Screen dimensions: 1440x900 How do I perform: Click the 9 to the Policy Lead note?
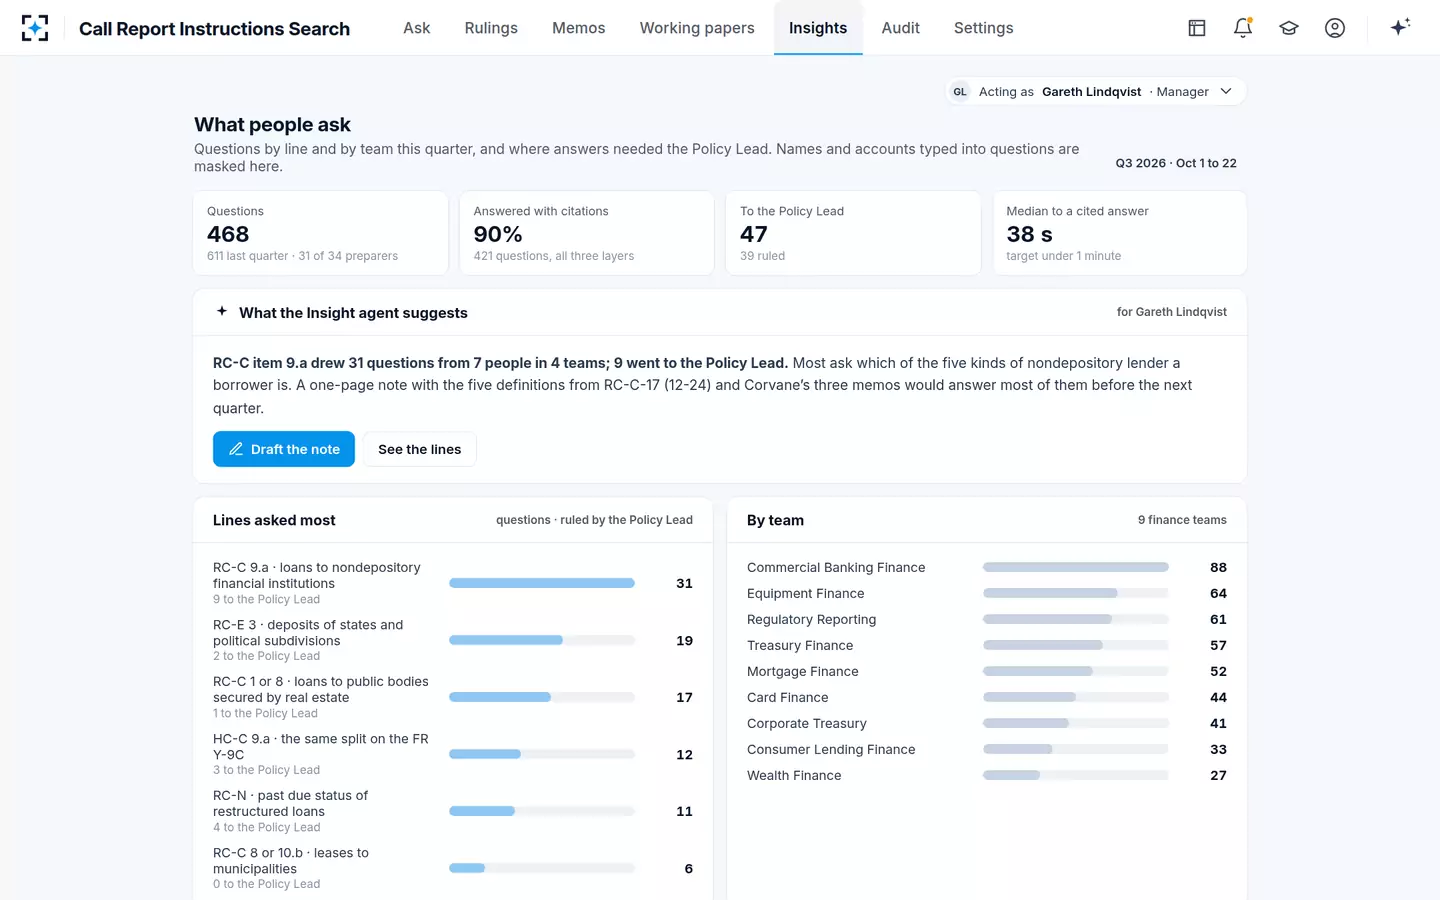click(x=266, y=599)
